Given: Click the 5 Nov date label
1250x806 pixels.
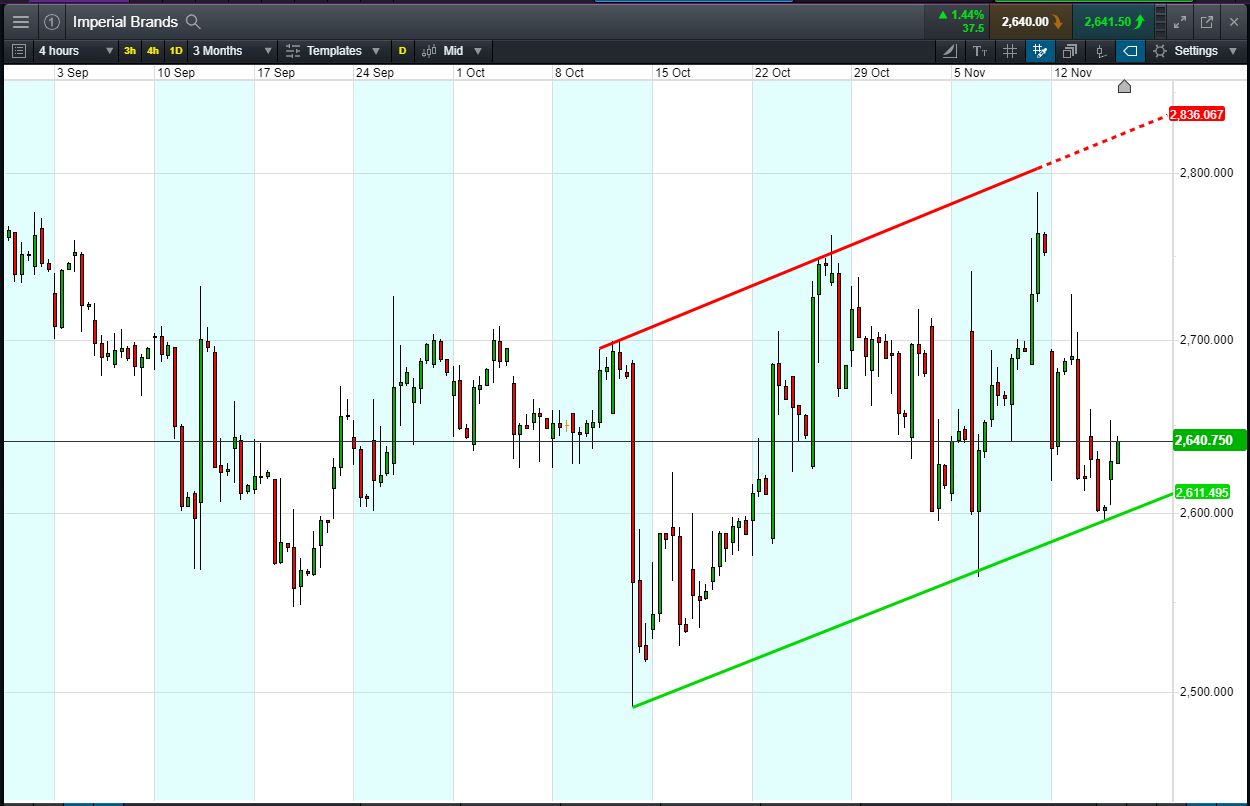Looking at the screenshot, I should tap(970, 72).
